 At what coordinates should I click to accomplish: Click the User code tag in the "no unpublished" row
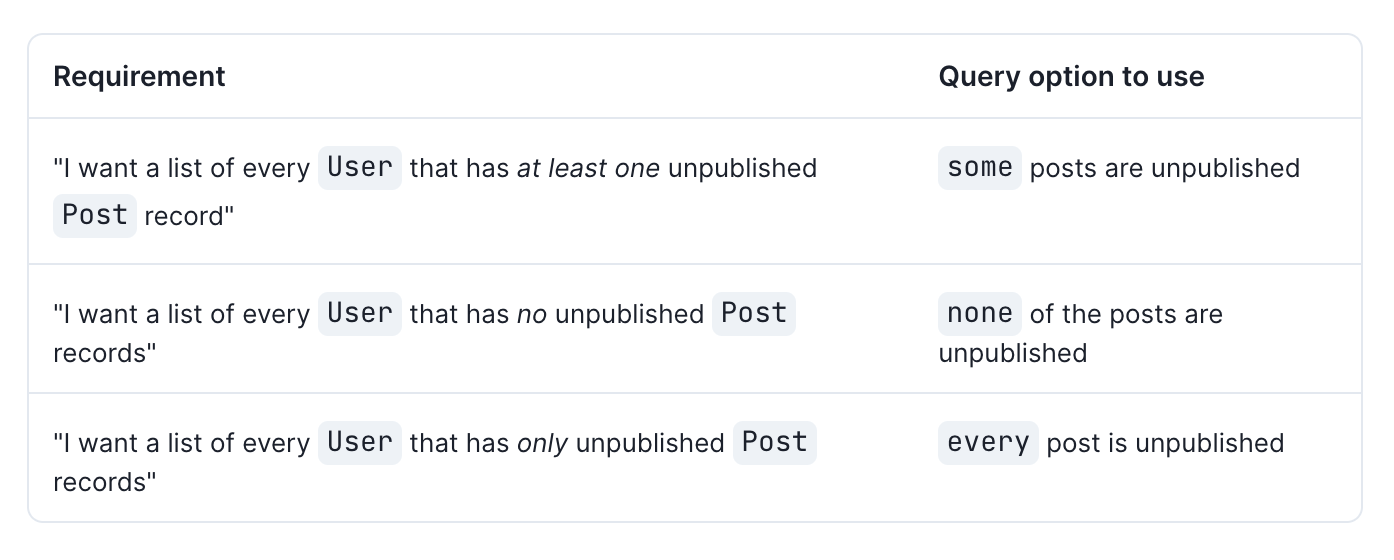[x=360, y=313]
